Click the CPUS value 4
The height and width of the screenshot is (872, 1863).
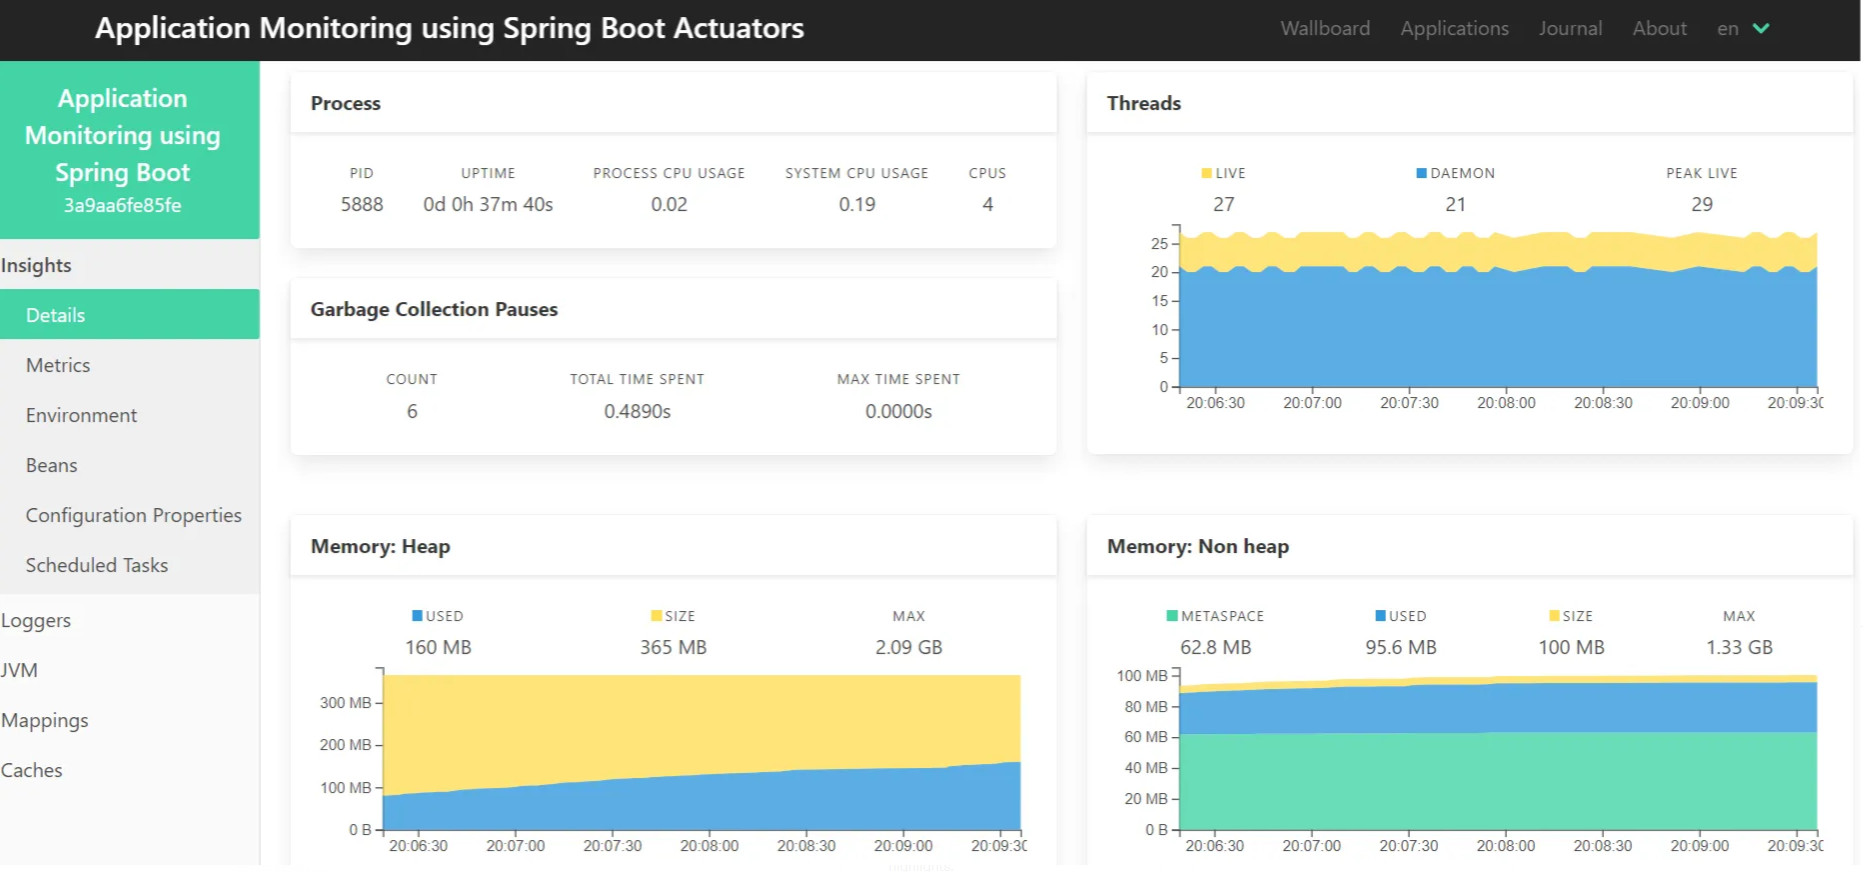[x=988, y=204]
